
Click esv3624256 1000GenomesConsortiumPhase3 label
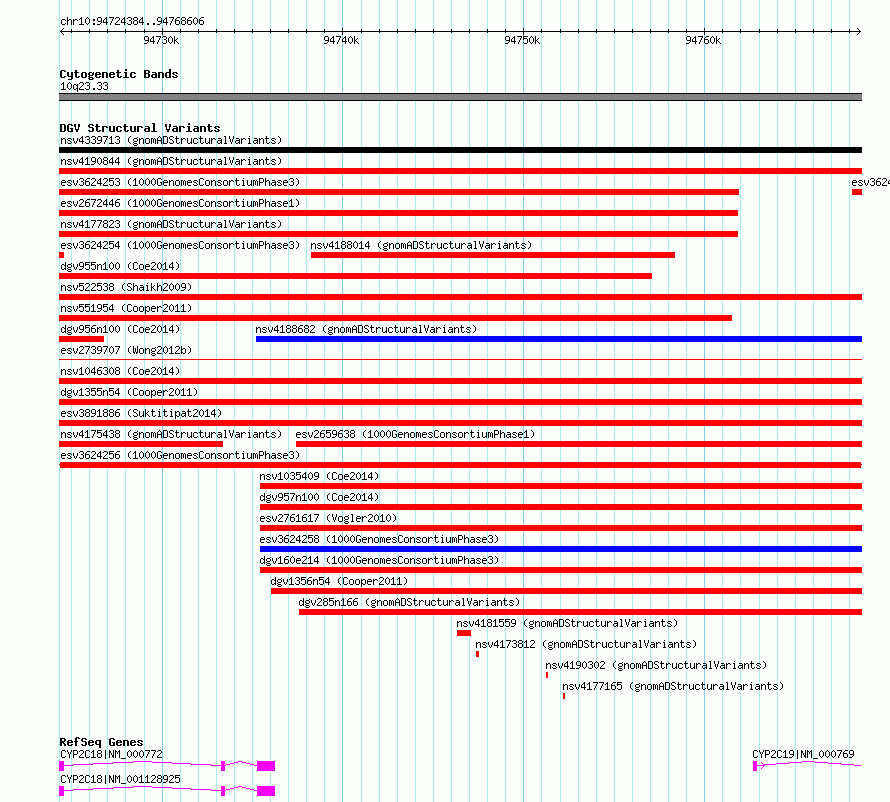(x=180, y=455)
